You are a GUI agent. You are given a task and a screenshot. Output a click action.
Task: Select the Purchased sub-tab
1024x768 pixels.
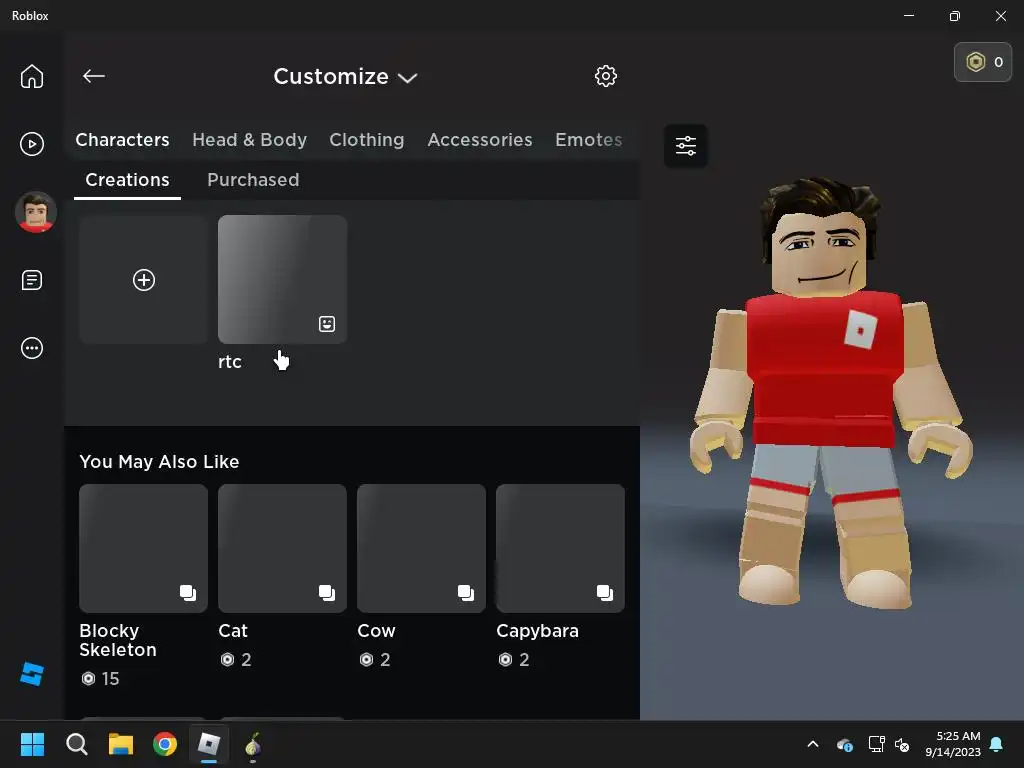pos(253,180)
